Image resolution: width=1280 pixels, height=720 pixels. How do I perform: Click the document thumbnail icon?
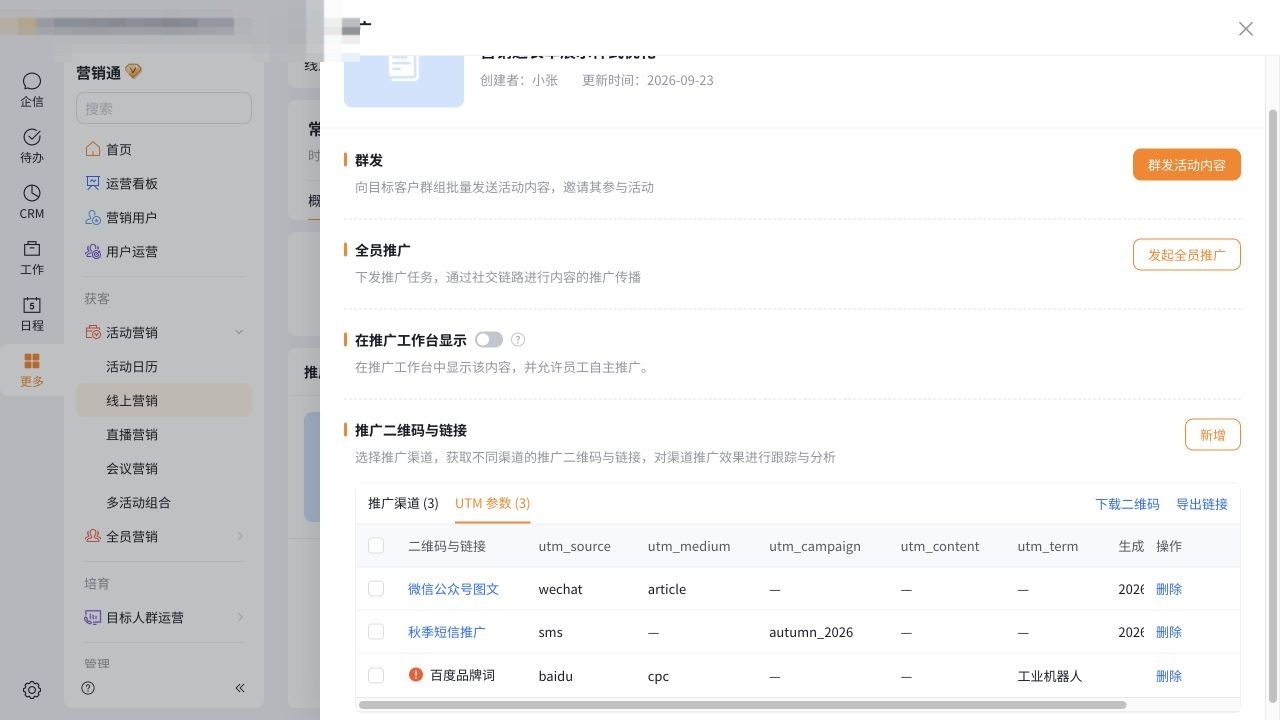[404, 67]
